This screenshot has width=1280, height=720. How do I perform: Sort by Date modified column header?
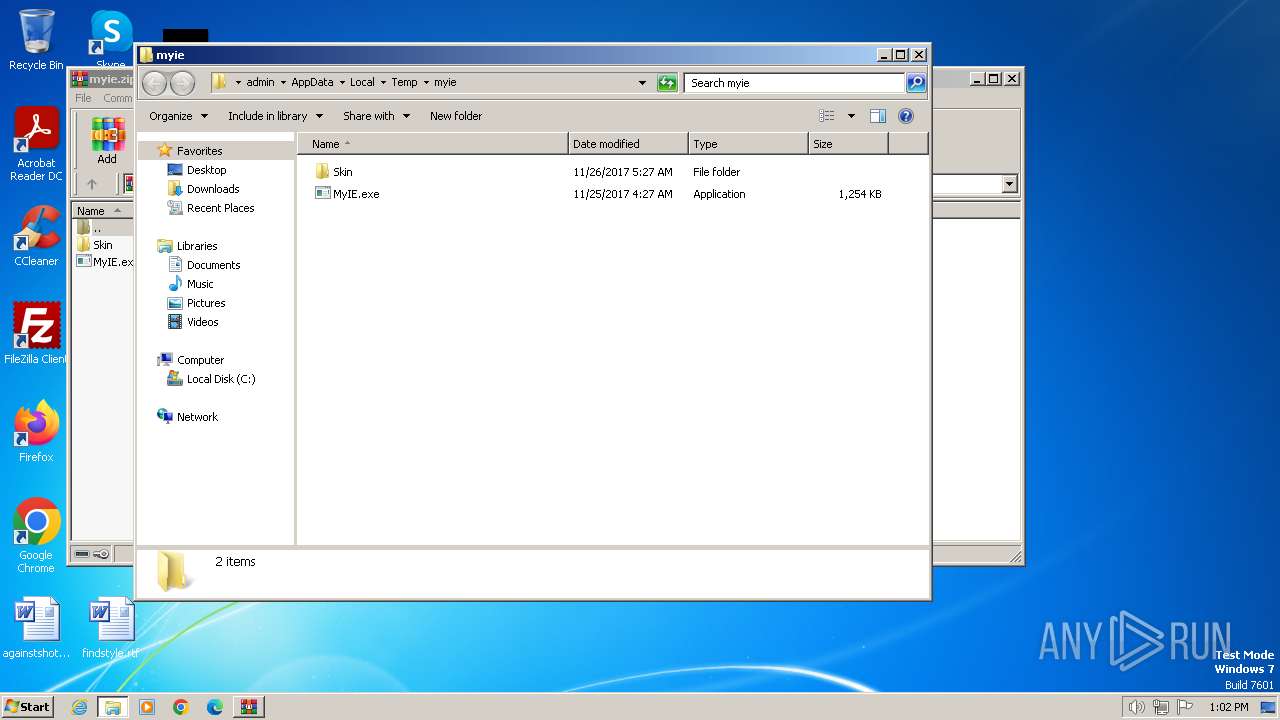click(x=628, y=144)
